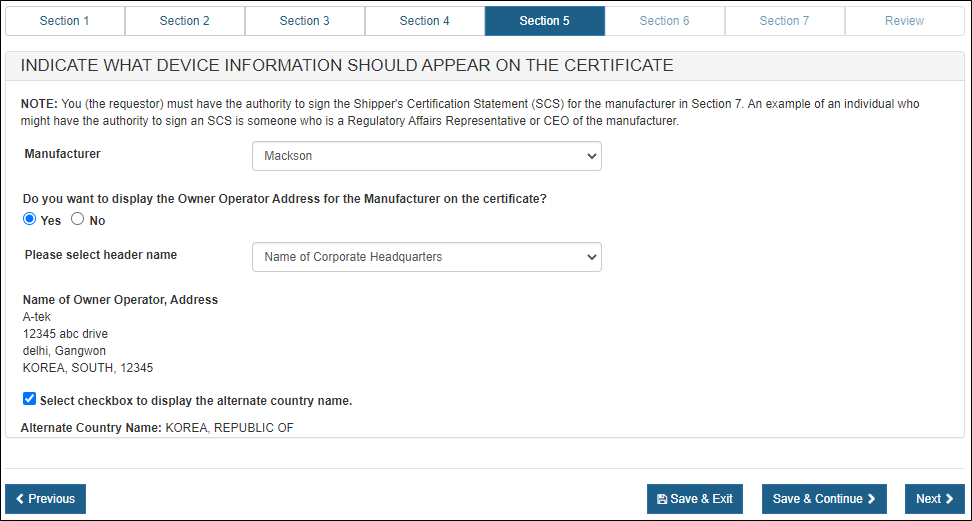Click Save & Continue button
This screenshot has height=521, width=972.
(x=824, y=499)
